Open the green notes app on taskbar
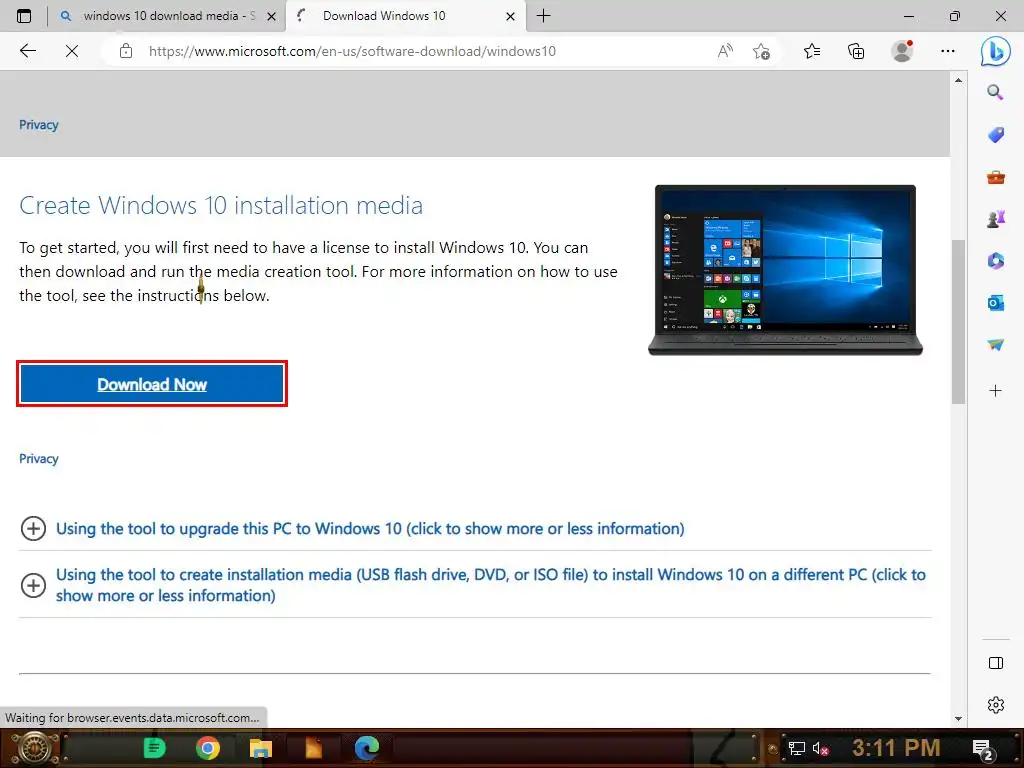1024x768 pixels. [x=154, y=748]
